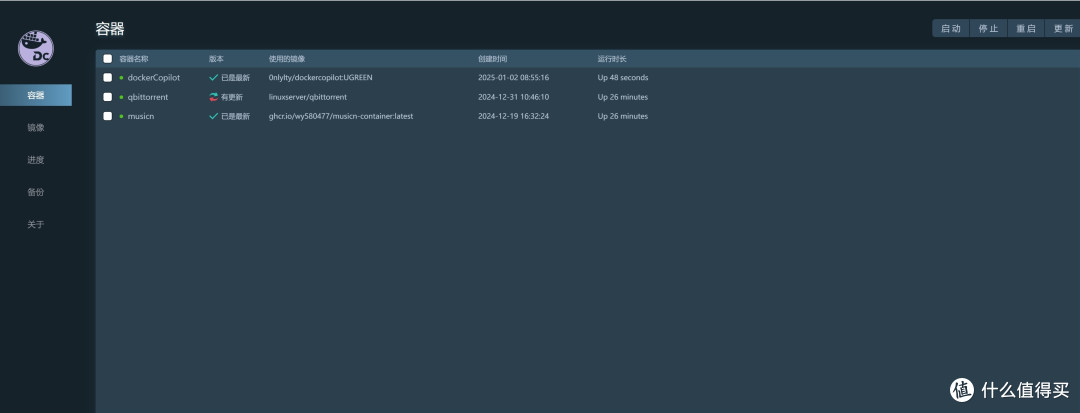Click image ghcr.io/wy580477/musicn-container:latest
1080x413 pixels.
click(341, 116)
